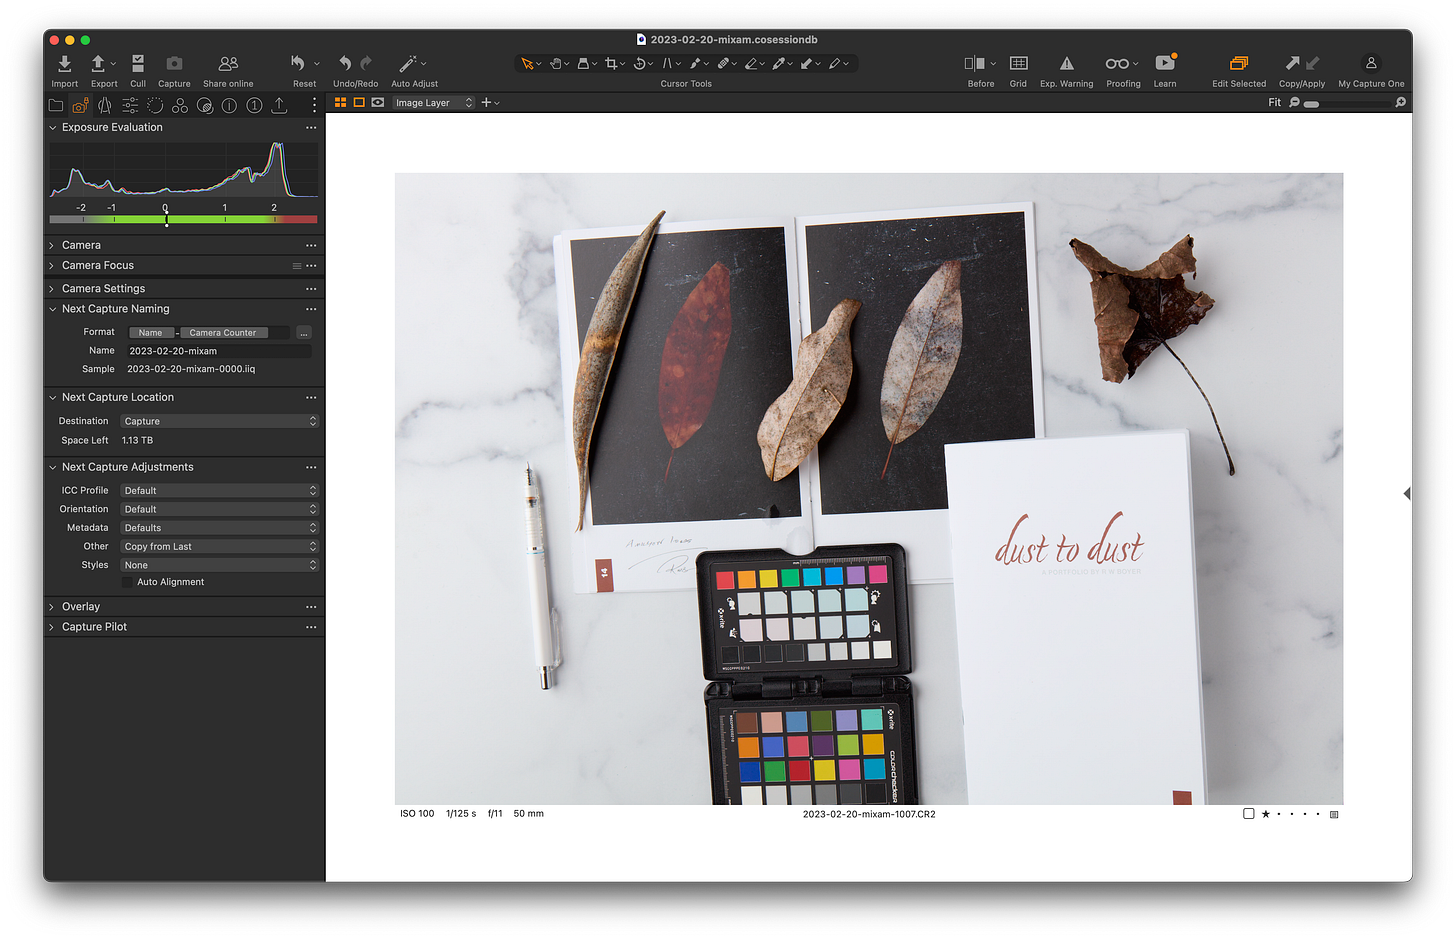Viewport: 1456px width, 939px height.
Task: Select the Draw Mask brush tool
Action: tap(695, 63)
